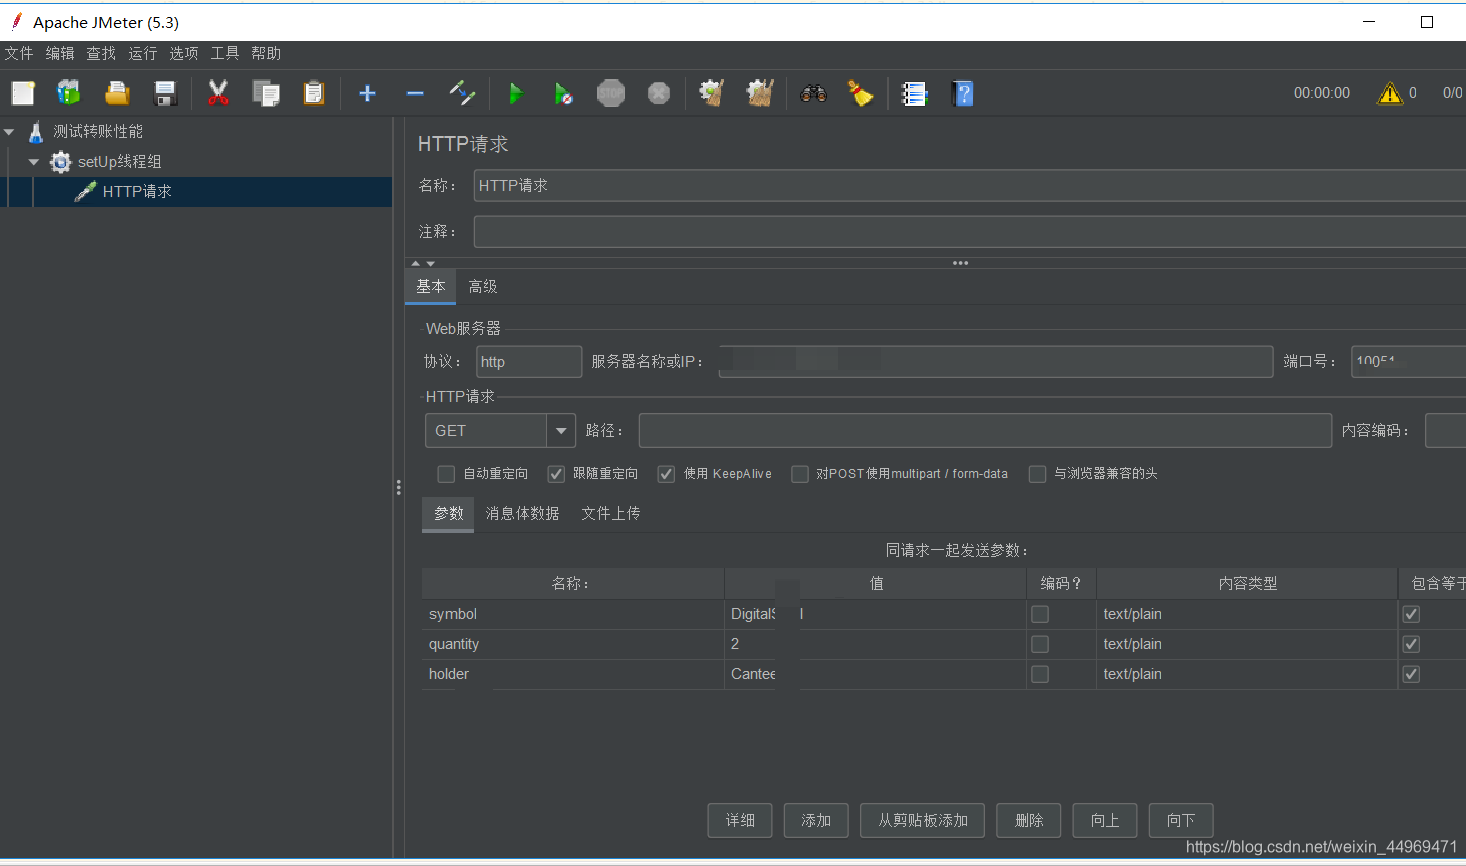Click the 名称 input field

pos(970,185)
